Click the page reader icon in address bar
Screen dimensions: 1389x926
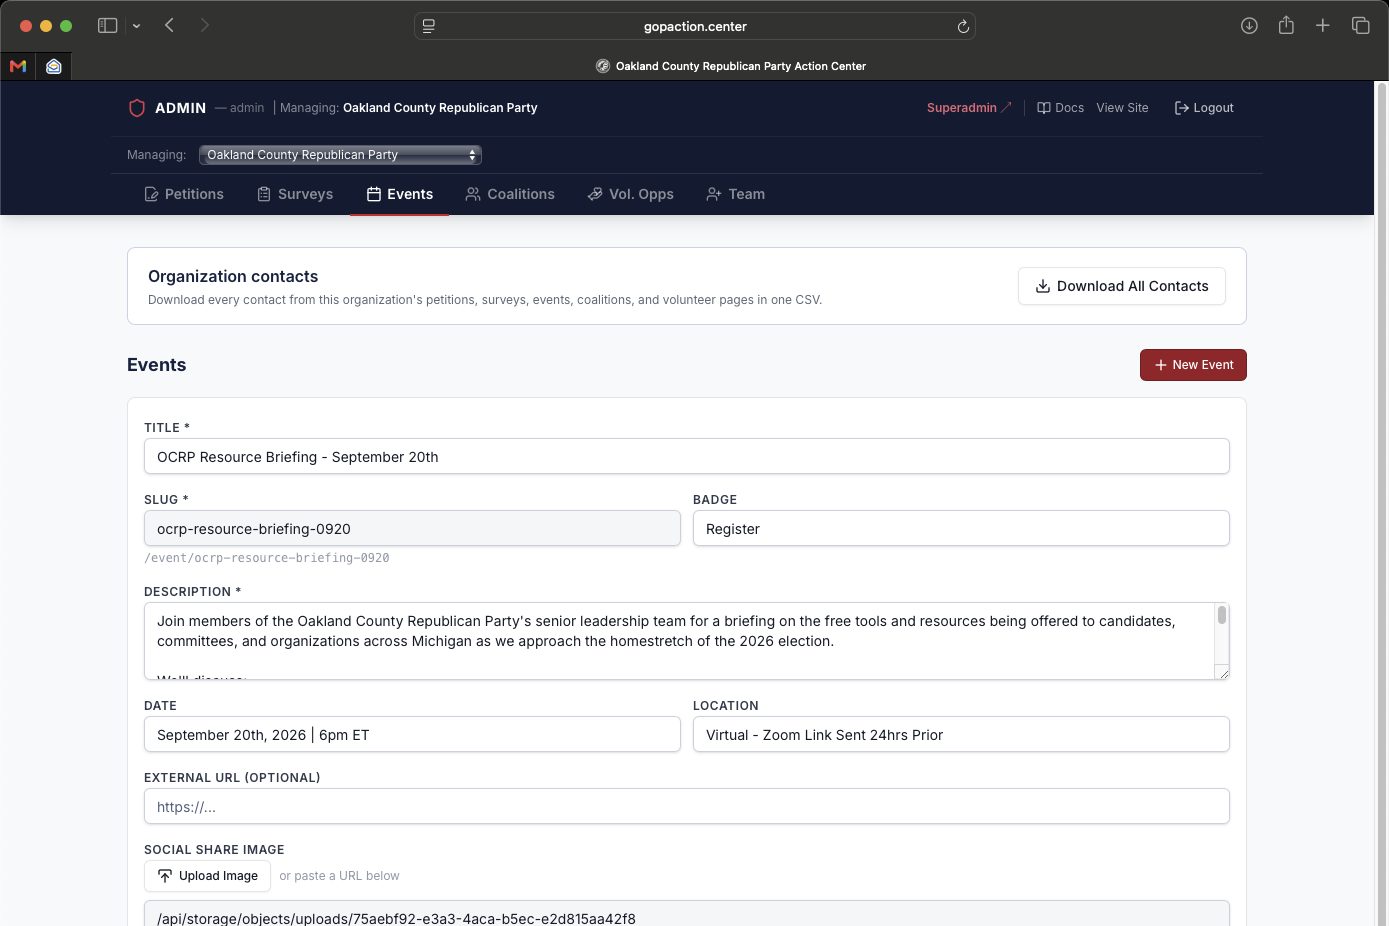tap(429, 27)
